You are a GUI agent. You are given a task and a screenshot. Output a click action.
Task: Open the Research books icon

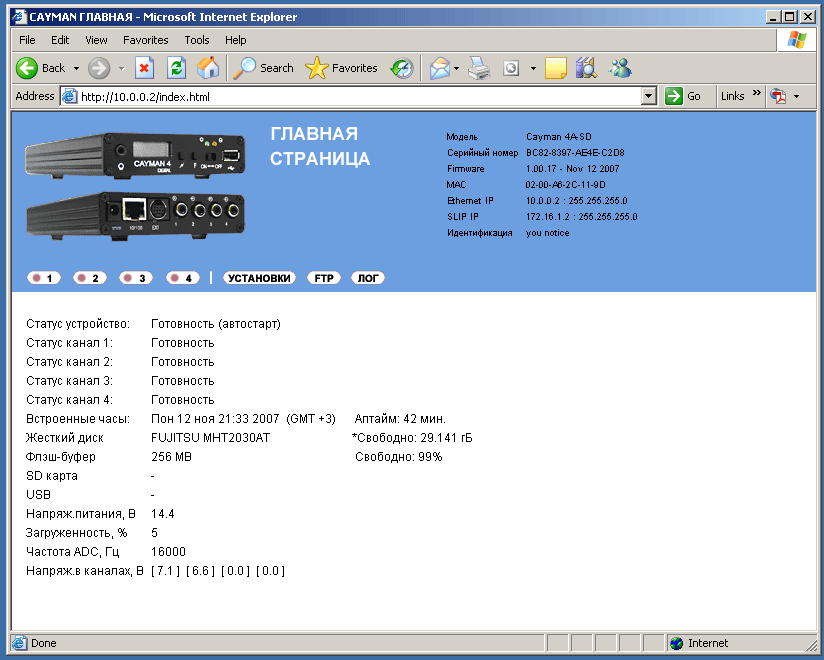click(x=586, y=68)
